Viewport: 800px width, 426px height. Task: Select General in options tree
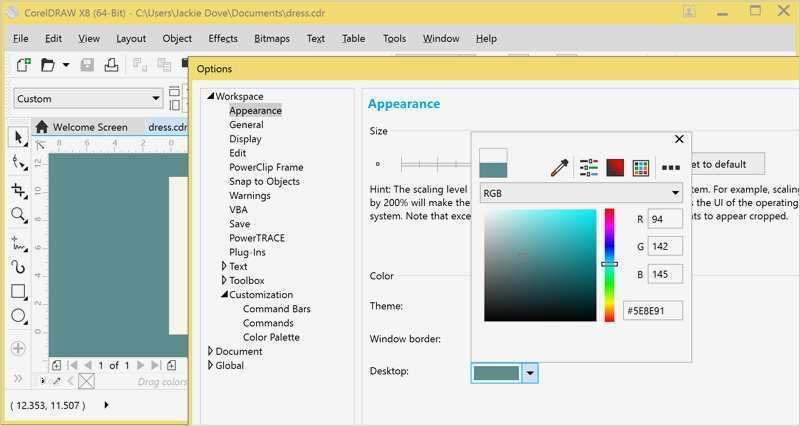[x=246, y=124]
